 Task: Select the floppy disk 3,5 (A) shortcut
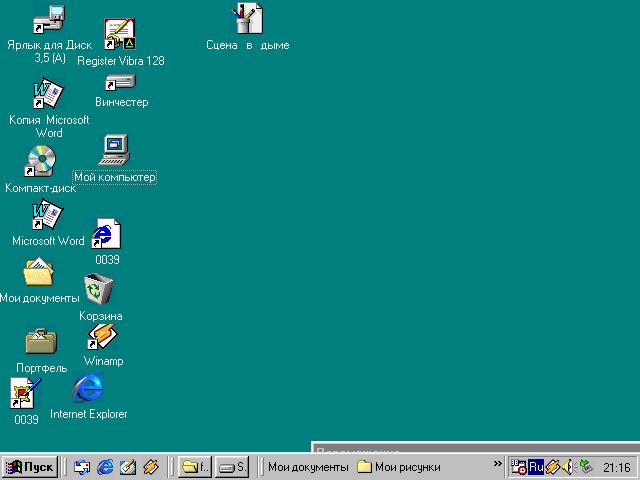49,20
